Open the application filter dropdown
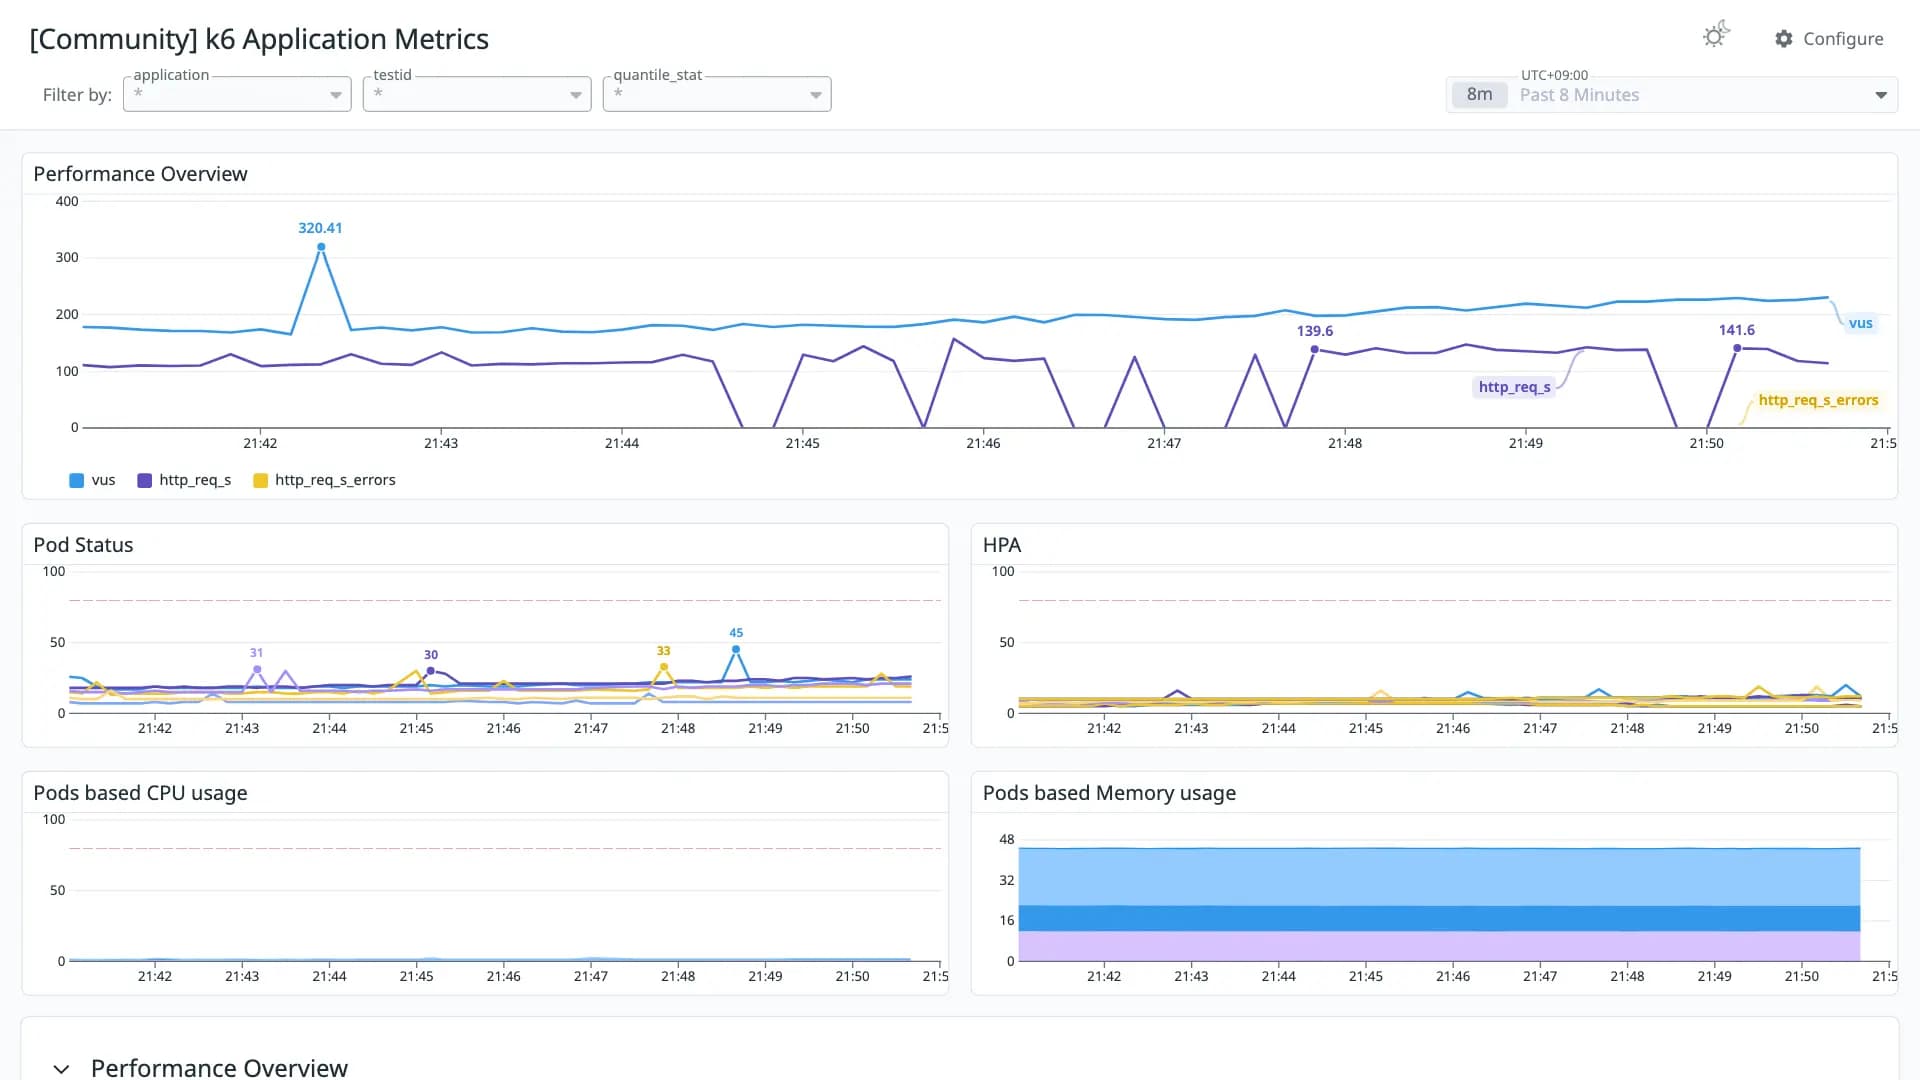Image resolution: width=1920 pixels, height=1080 pixels. pyautogui.click(x=237, y=94)
